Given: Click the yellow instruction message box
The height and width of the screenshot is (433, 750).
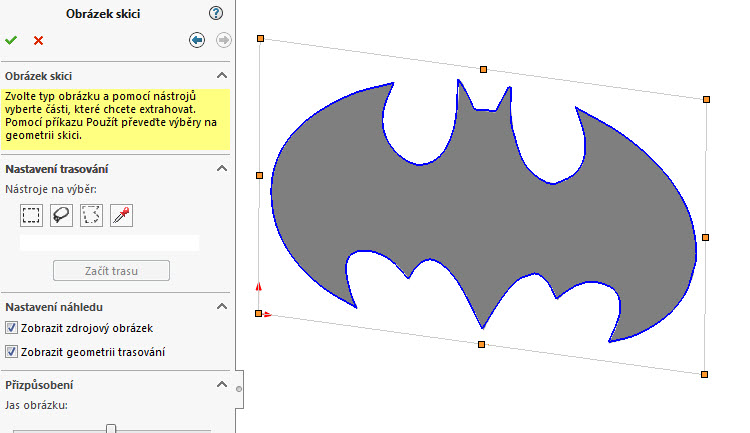Looking at the screenshot, I should point(115,119).
